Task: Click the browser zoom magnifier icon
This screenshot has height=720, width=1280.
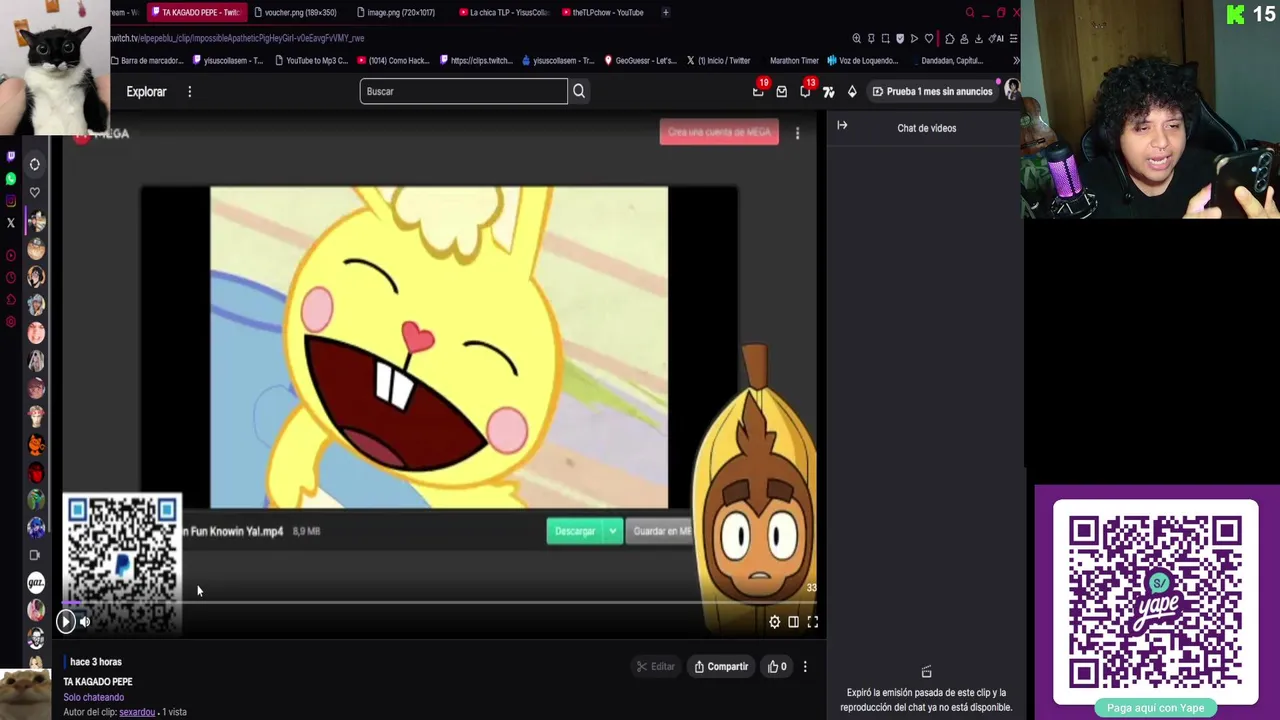Action: pos(857,38)
